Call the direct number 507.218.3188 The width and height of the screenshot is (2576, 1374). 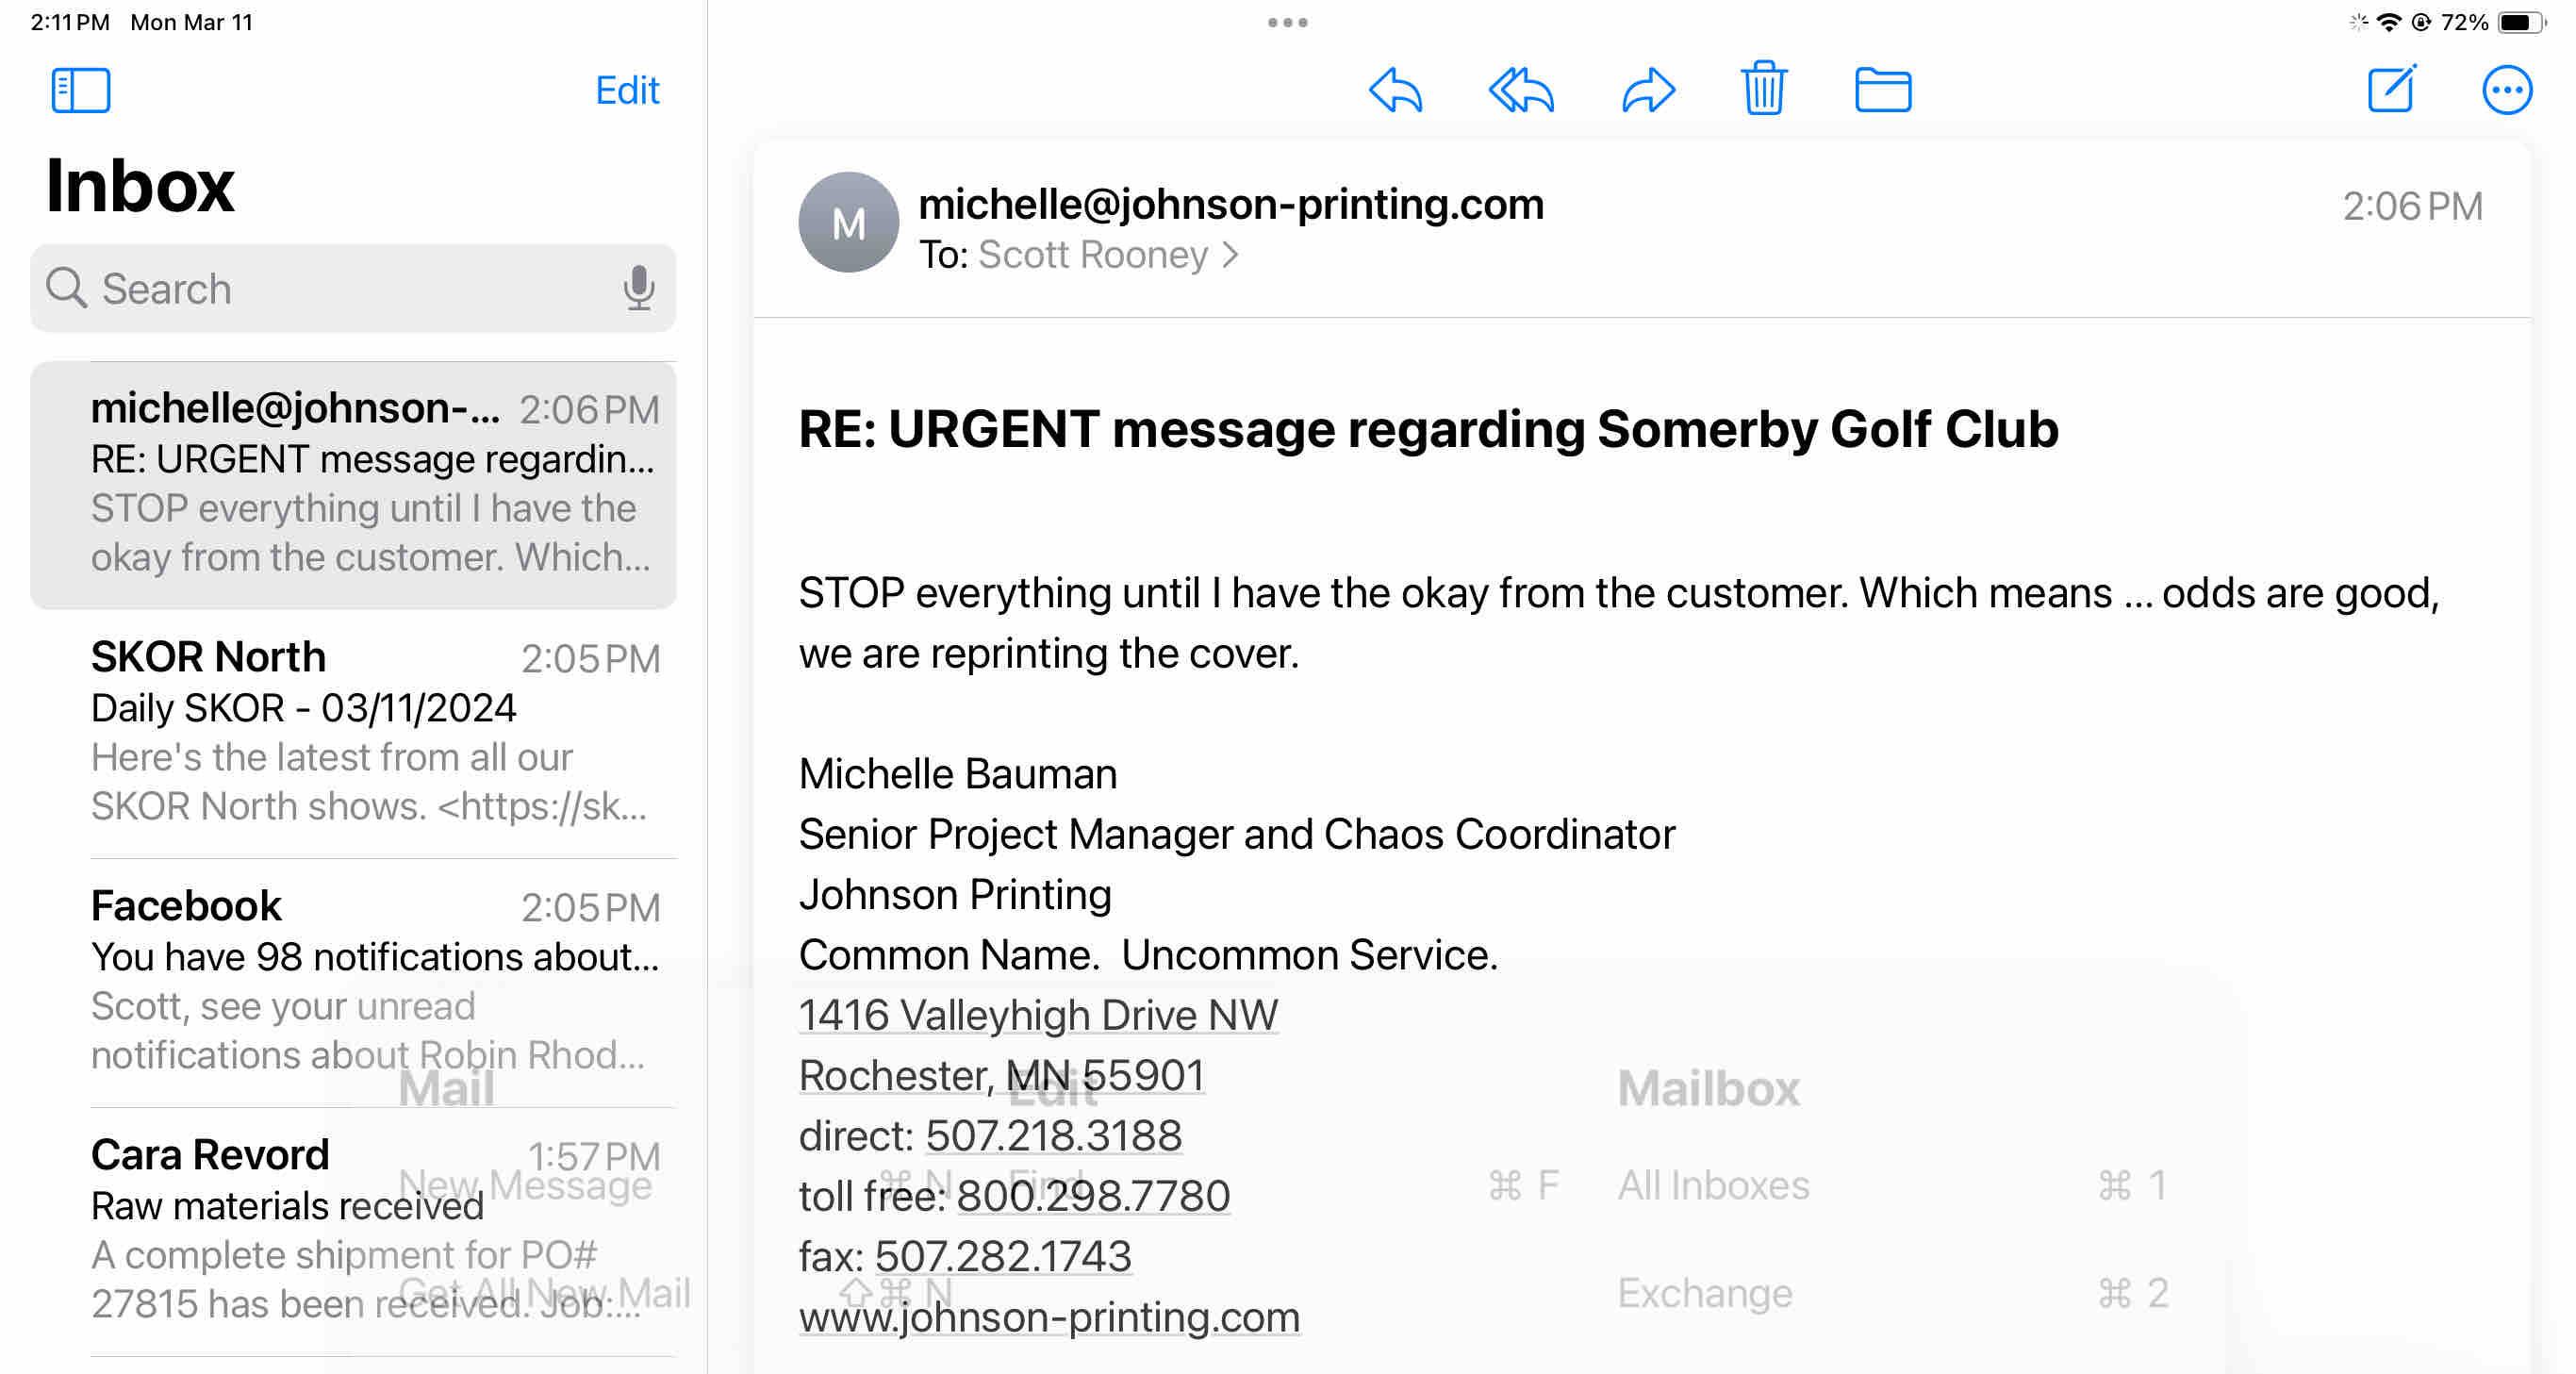tap(1053, 1136)
